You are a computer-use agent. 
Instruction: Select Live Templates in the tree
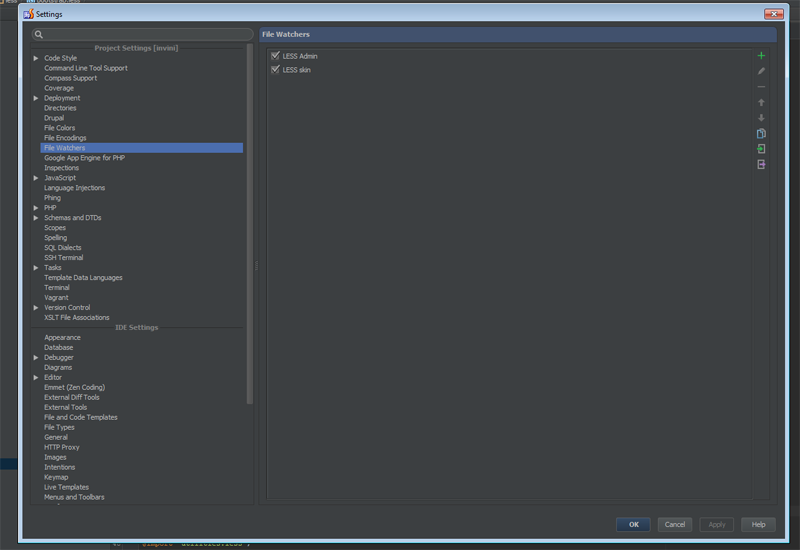click(x=66, y=487)
